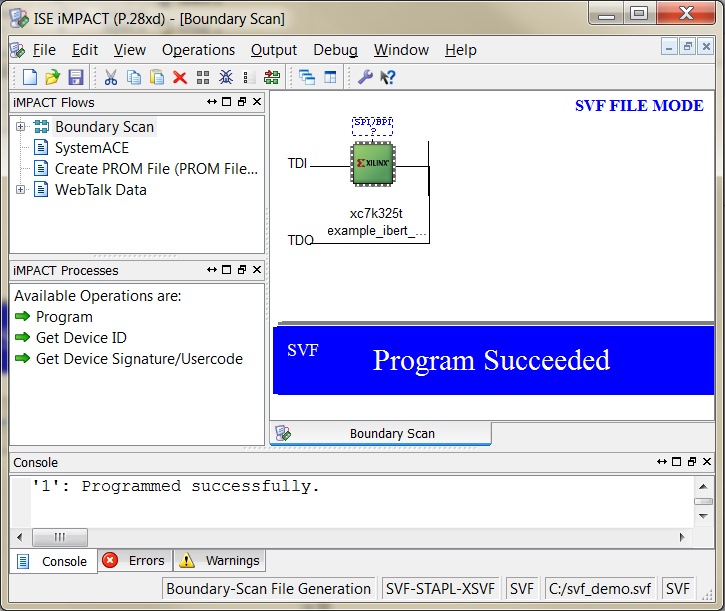Click the Open folder toolbar icon
The width and height of the screenshot is (725, 611).
[53, 77]
